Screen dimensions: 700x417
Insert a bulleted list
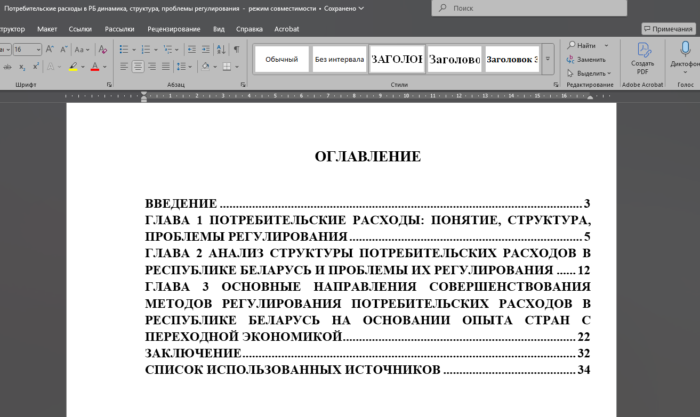coord(124,49)
